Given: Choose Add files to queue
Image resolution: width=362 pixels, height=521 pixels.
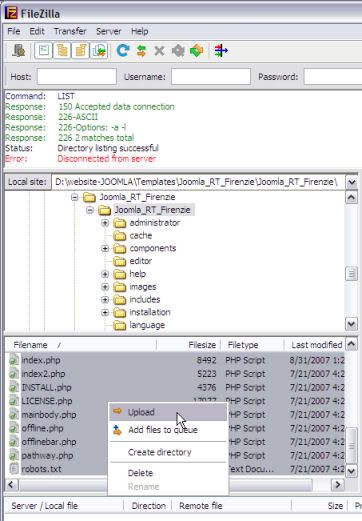Looking at the screenshot, I should pyautogui.click(x=168, y=430).
